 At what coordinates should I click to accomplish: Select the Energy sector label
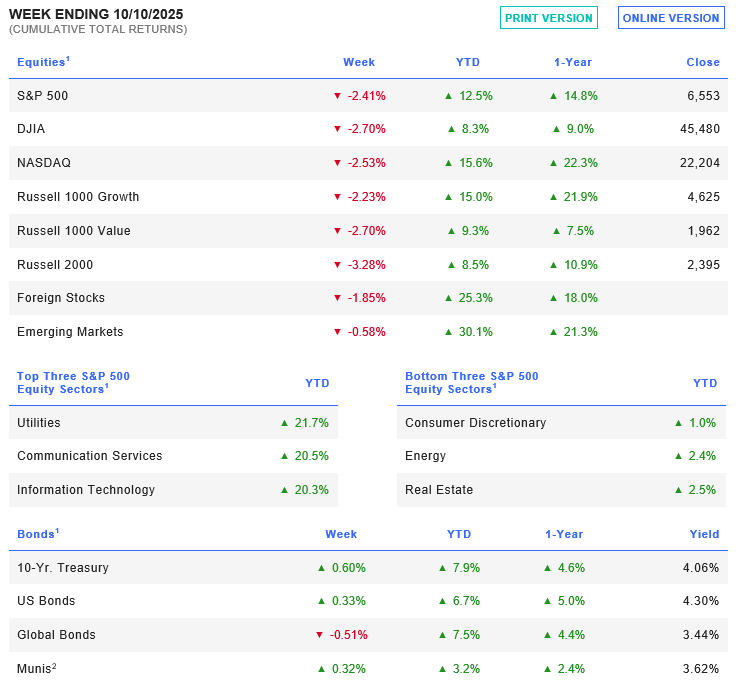tap(426, 455)
